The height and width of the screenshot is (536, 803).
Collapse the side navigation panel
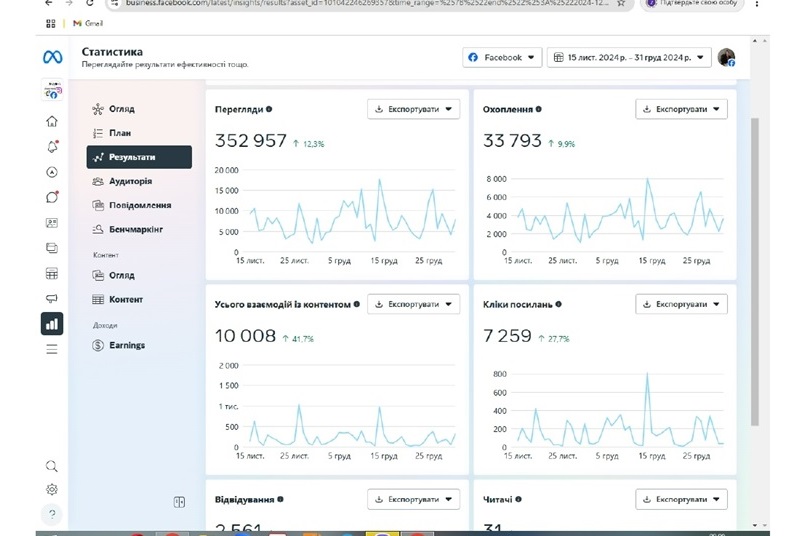coord(180,502)
